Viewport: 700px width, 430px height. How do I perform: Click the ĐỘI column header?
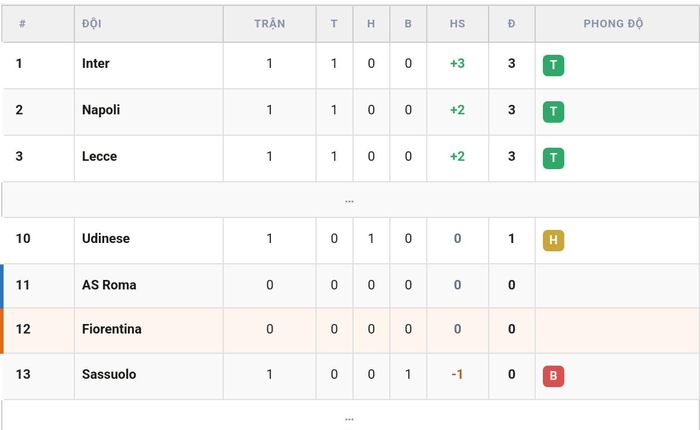tap(92, 24)
